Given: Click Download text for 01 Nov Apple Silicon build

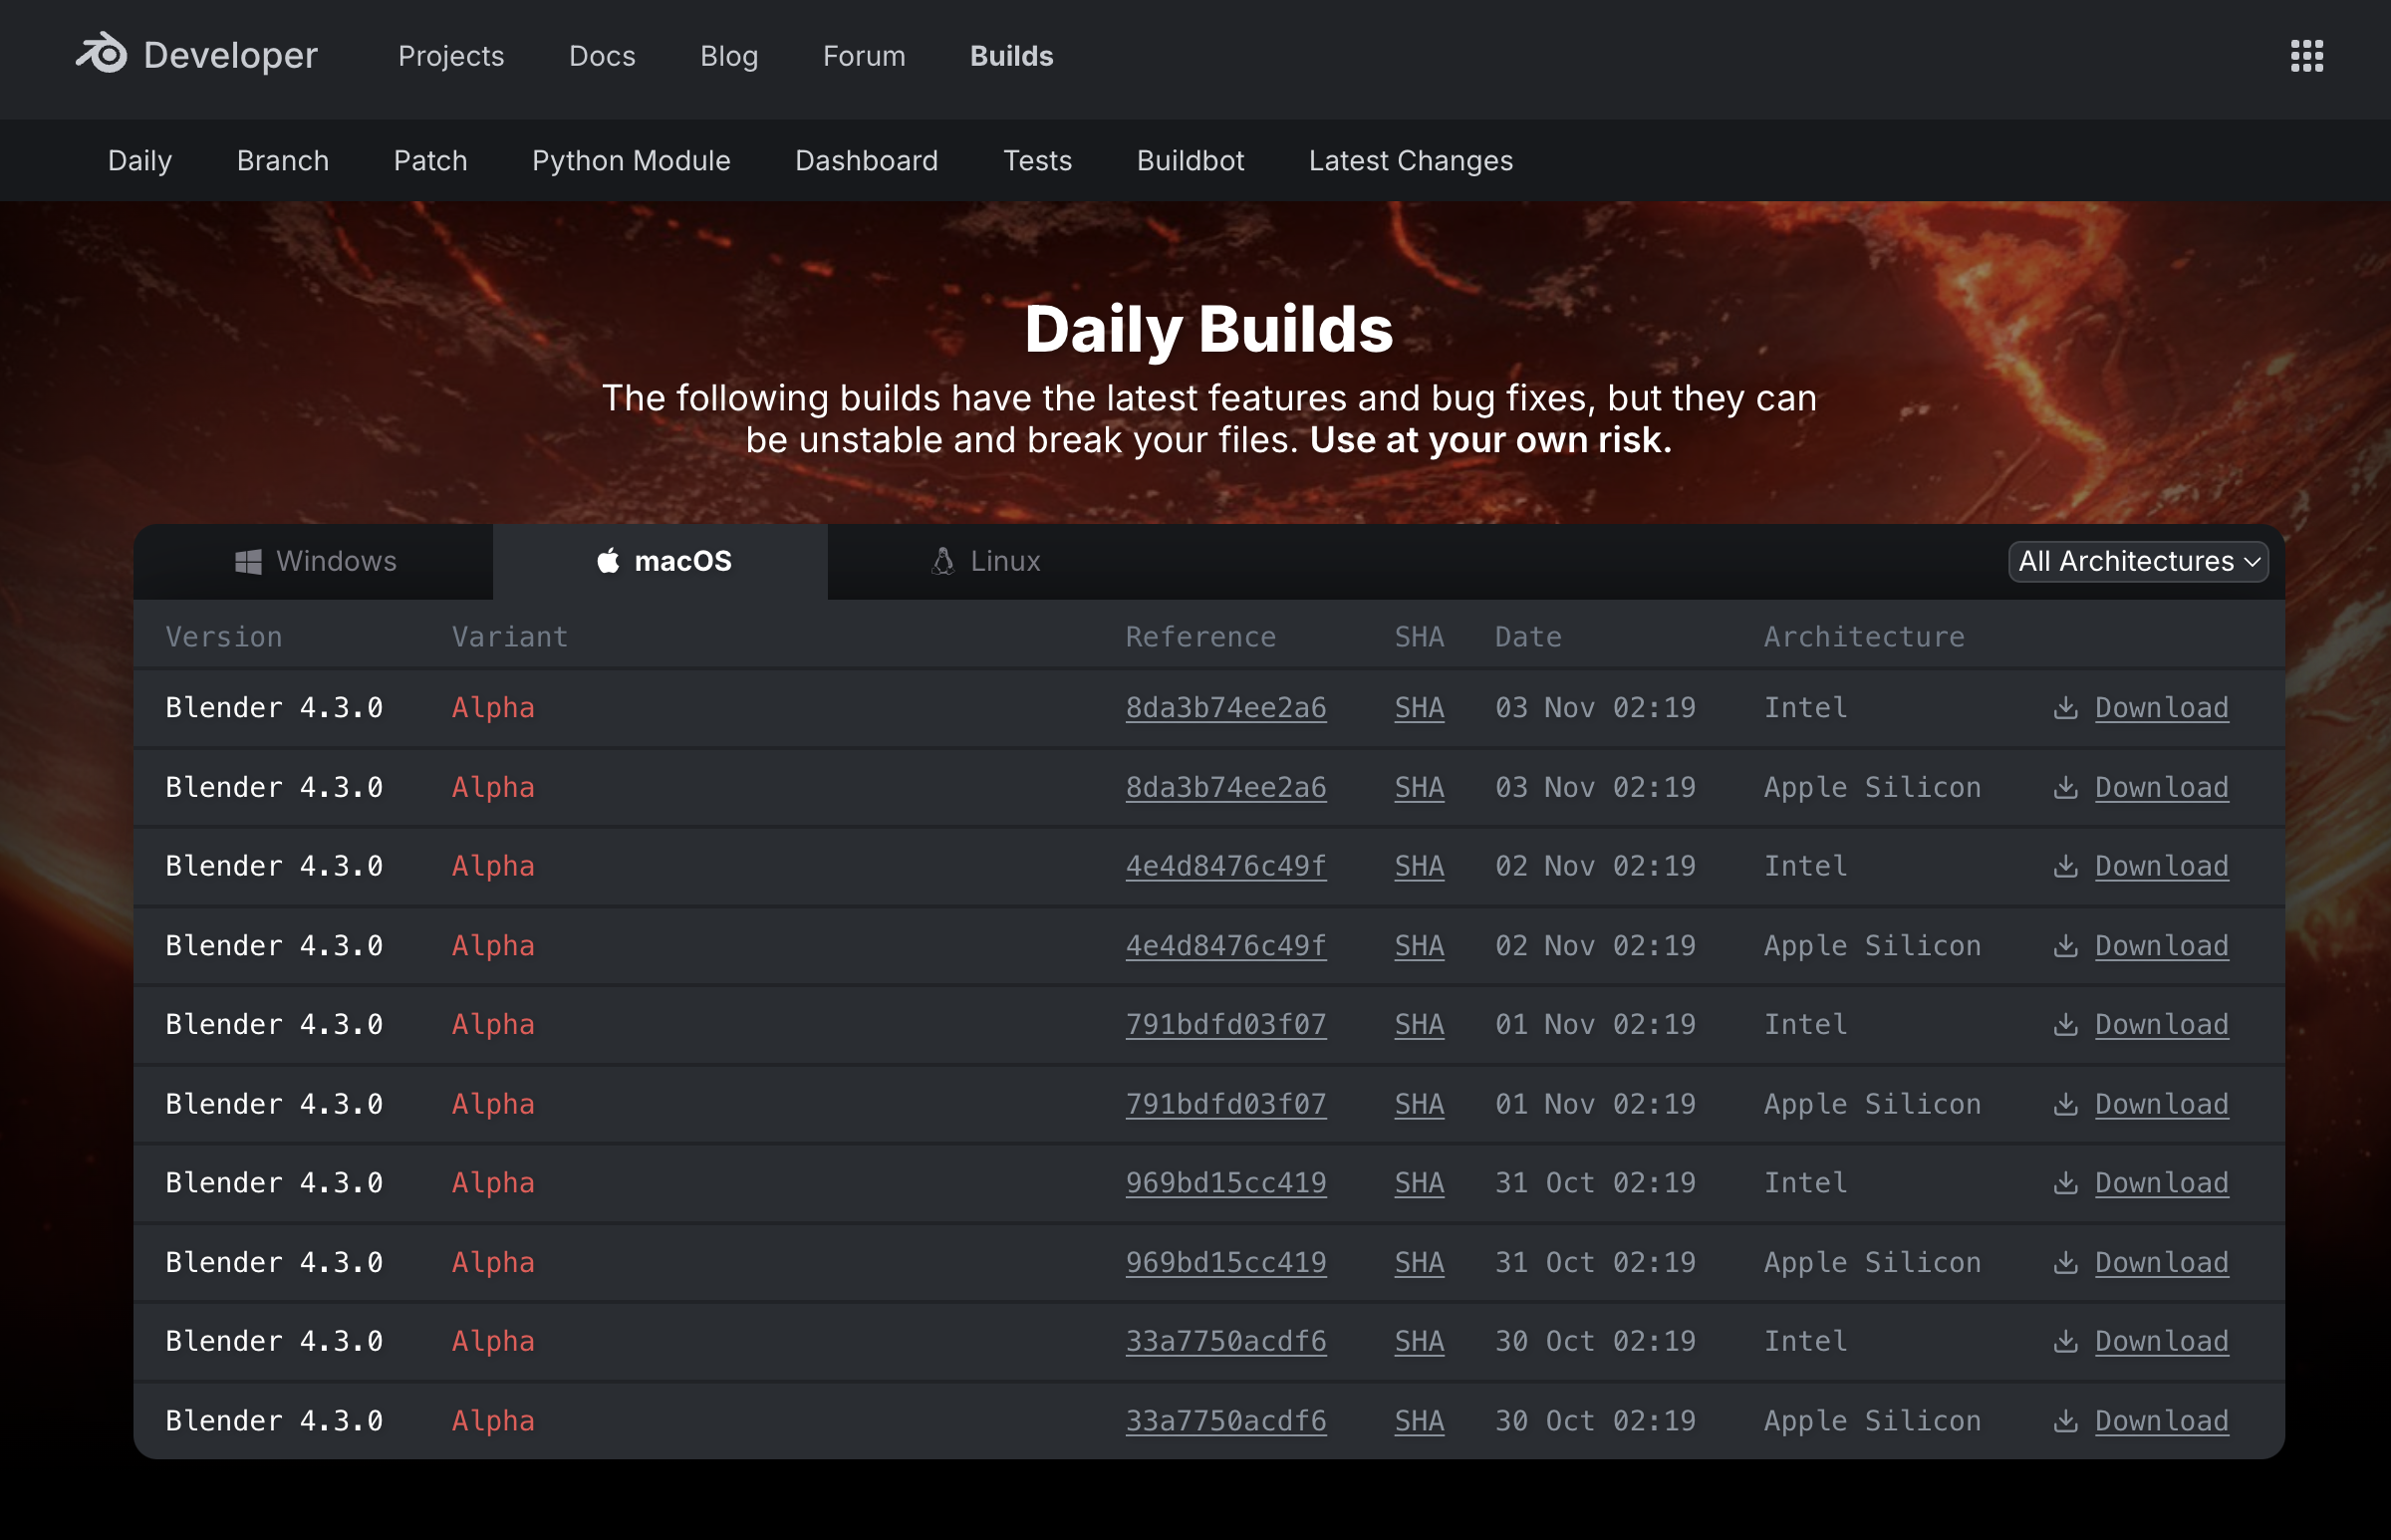Looking at the screenshot, I should [2161, 1104].
